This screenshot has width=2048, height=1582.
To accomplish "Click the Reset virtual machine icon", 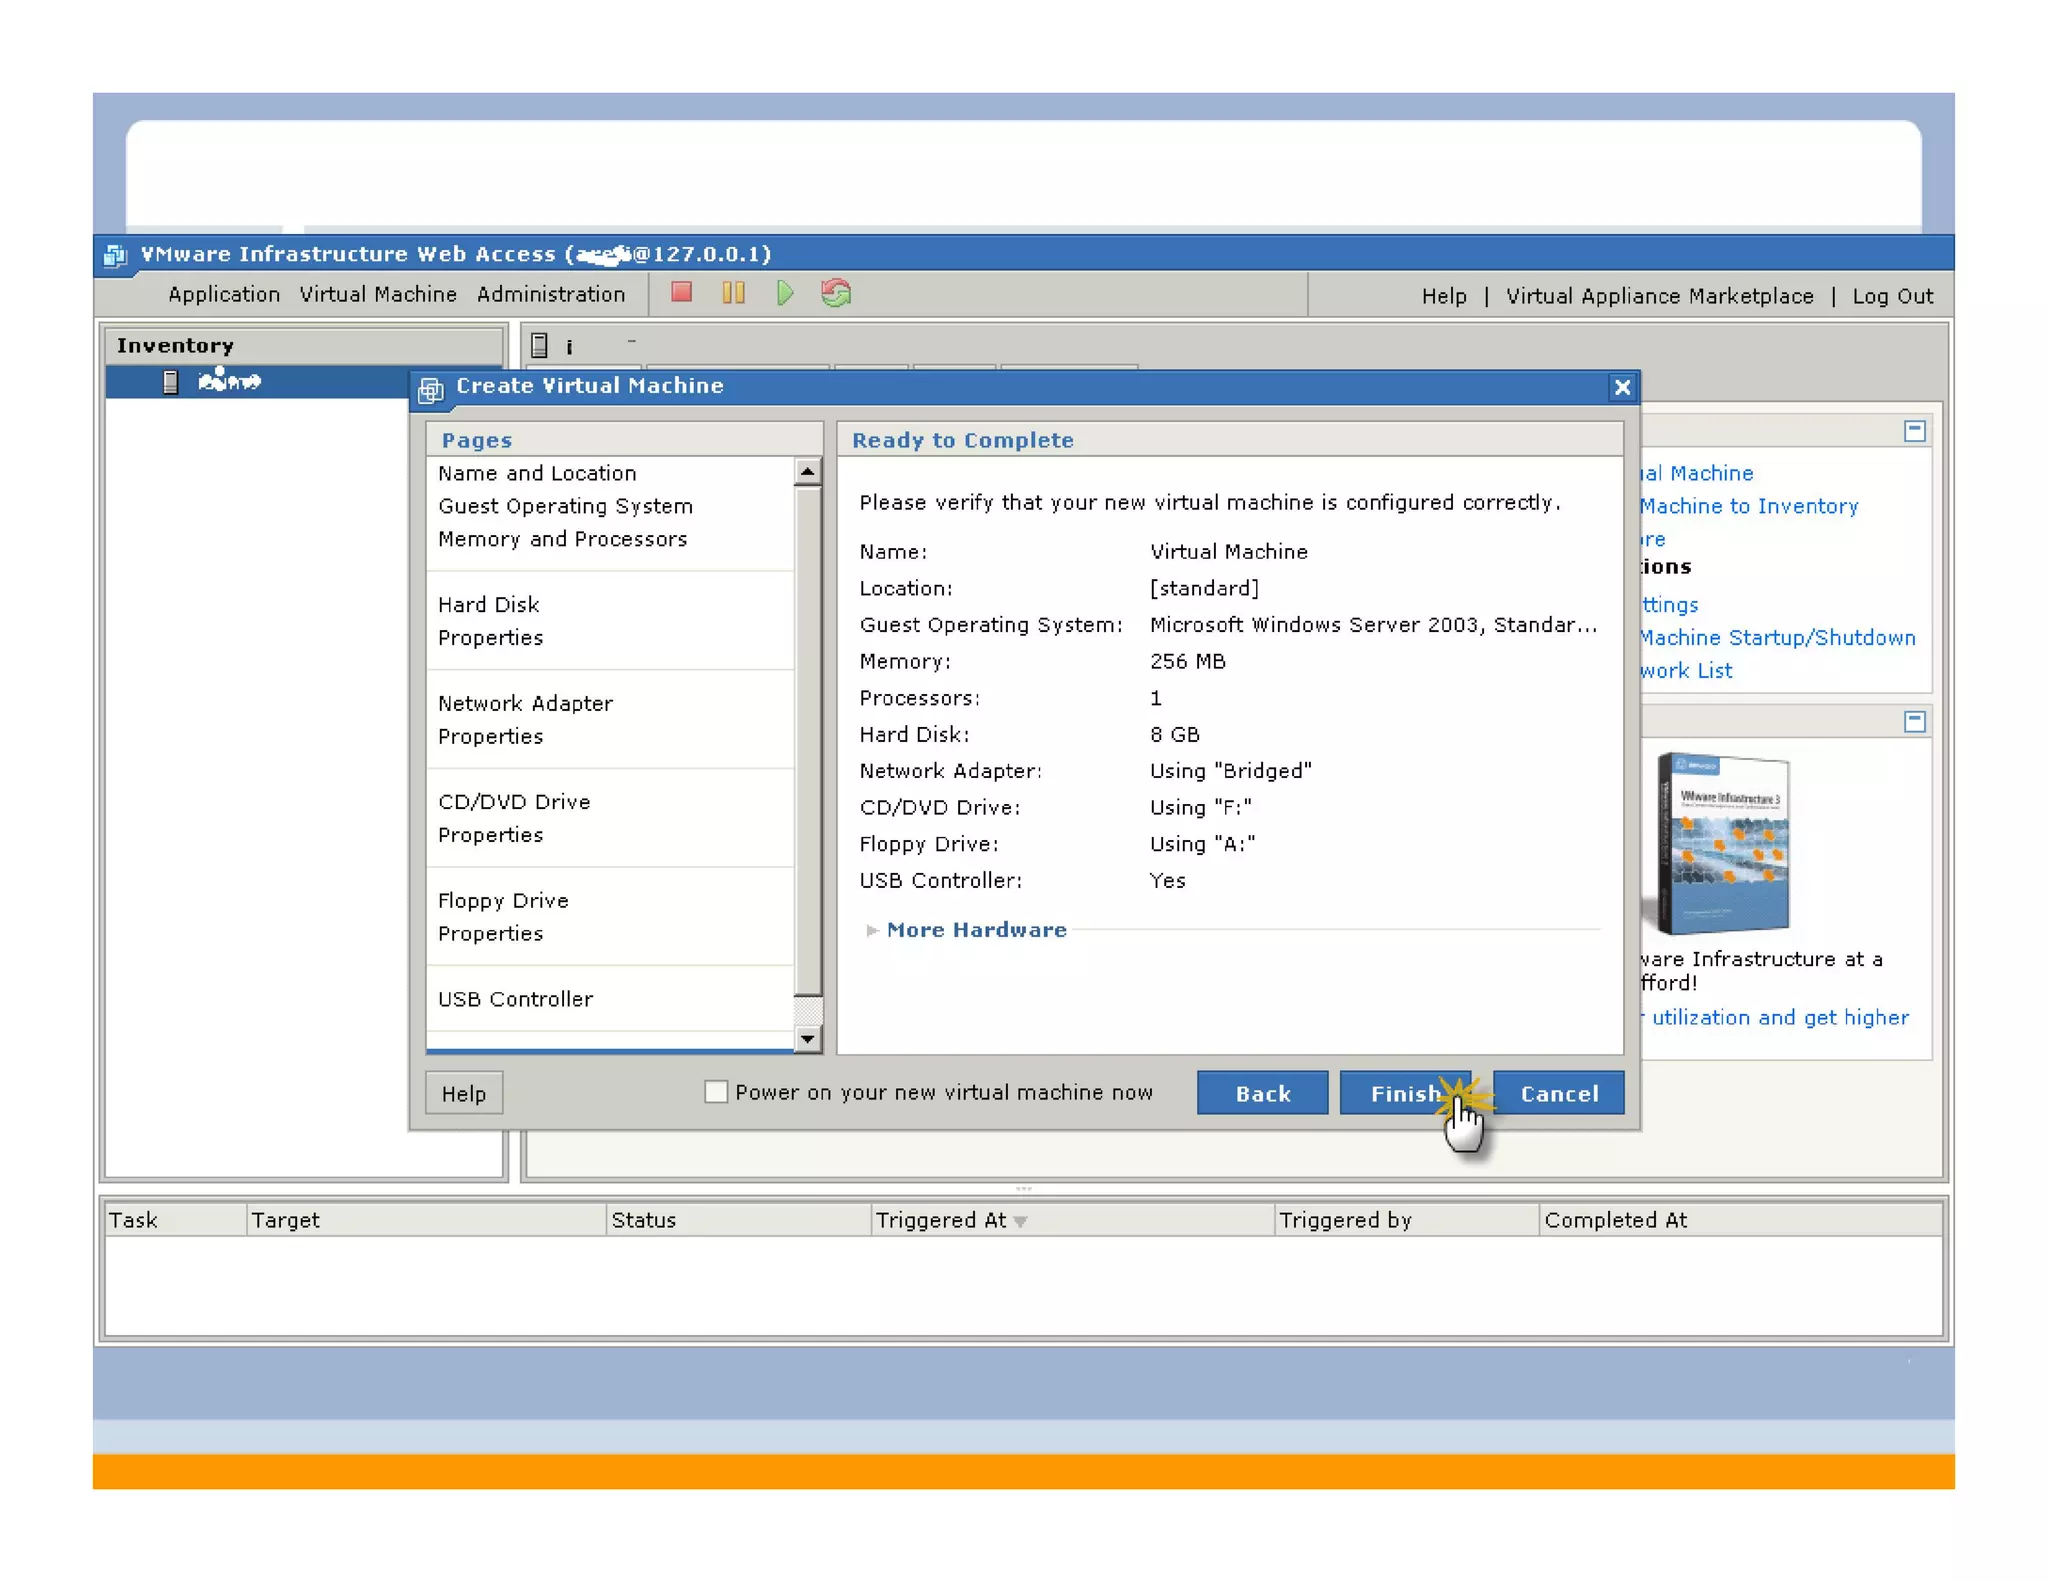I will click(x=836, y=293).
